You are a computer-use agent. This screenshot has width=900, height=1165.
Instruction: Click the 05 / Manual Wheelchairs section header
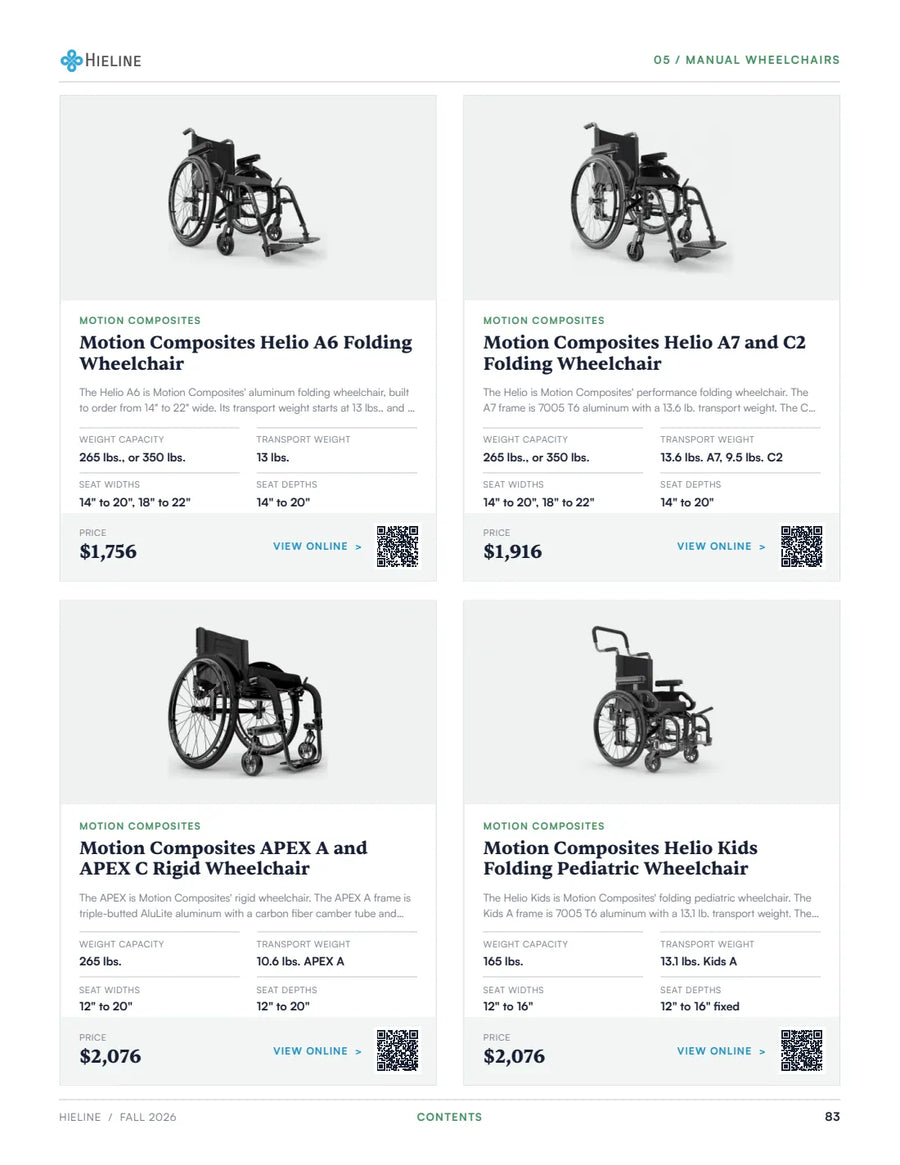747,60
